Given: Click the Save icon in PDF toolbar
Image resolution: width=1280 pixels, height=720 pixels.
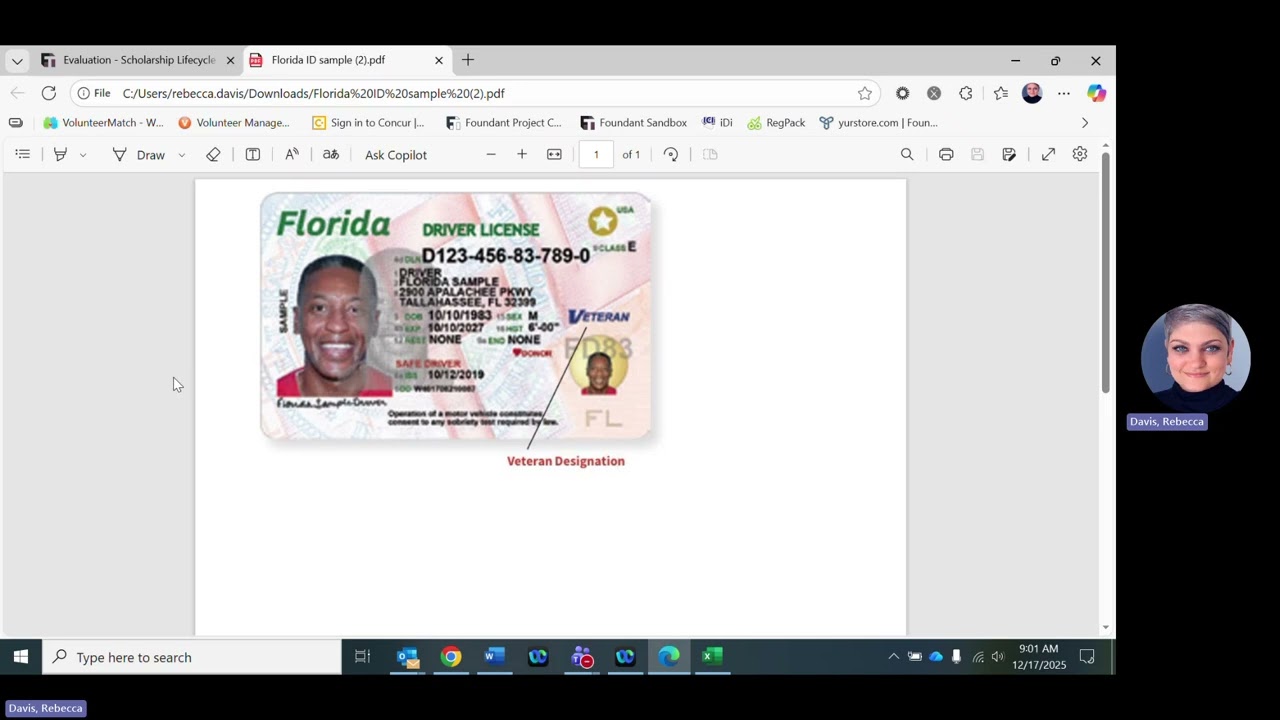Looking at the screenshot, I should 978,154.
